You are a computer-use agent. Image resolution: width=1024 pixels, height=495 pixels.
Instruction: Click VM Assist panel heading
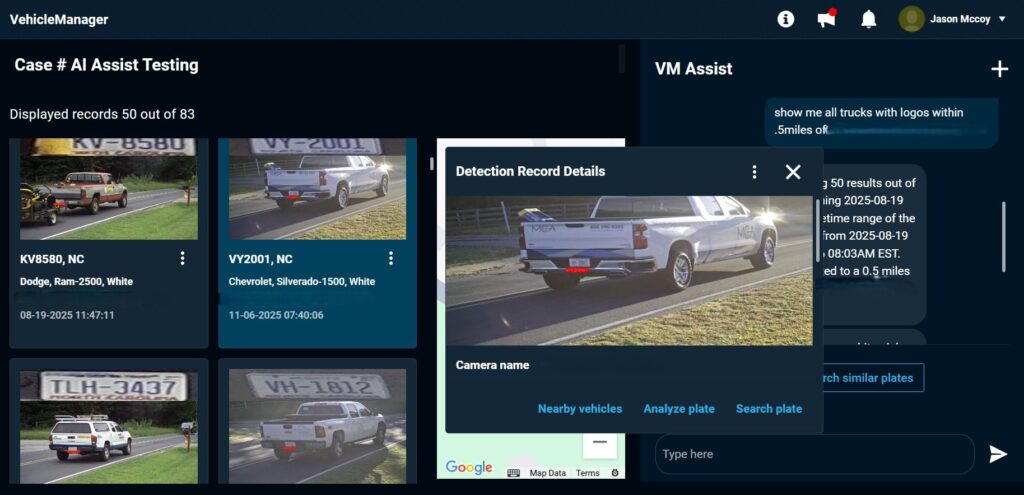point(694,69)
